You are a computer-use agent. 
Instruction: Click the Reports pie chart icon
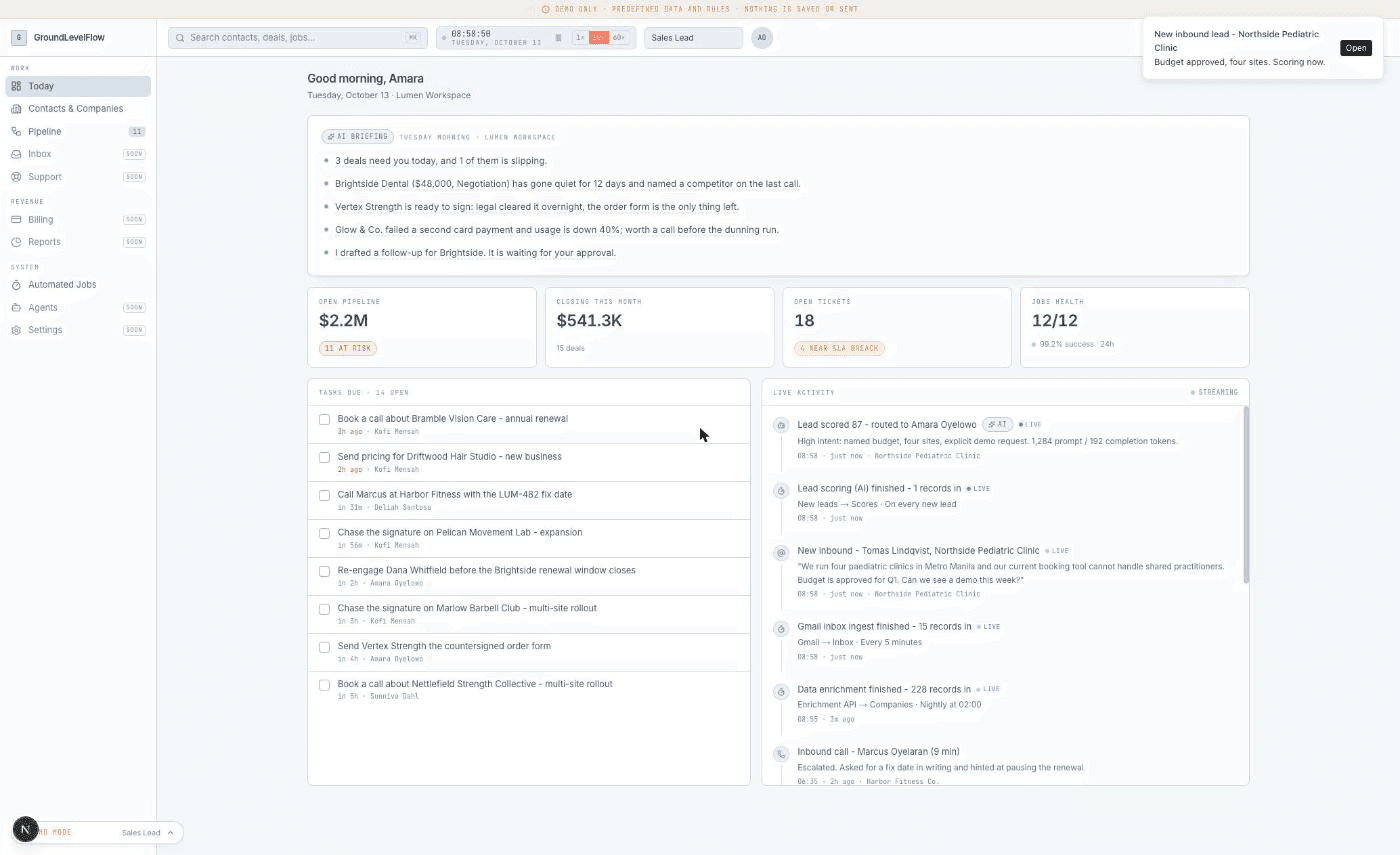[x=16, y=242]
